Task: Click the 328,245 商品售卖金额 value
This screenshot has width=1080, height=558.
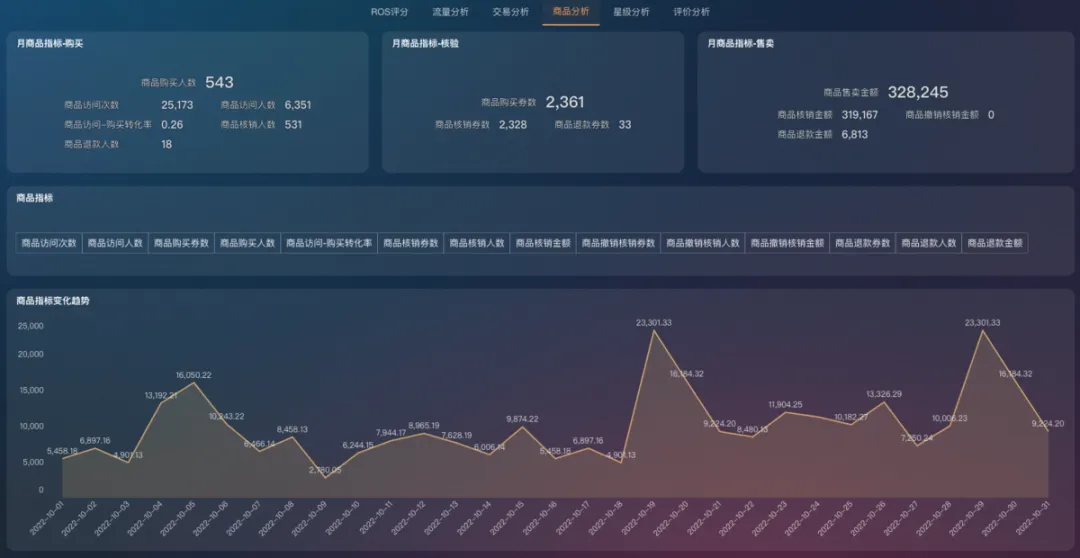Action: (918, 92)
